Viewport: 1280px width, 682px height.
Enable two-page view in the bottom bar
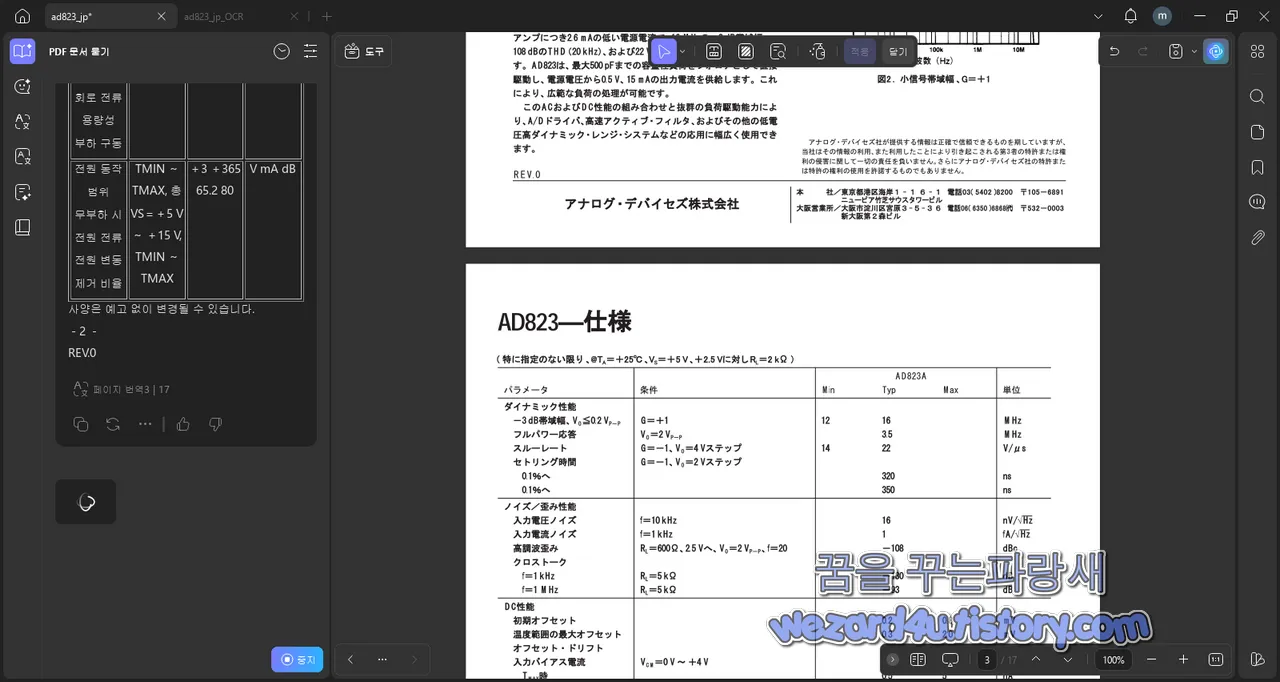918,659
